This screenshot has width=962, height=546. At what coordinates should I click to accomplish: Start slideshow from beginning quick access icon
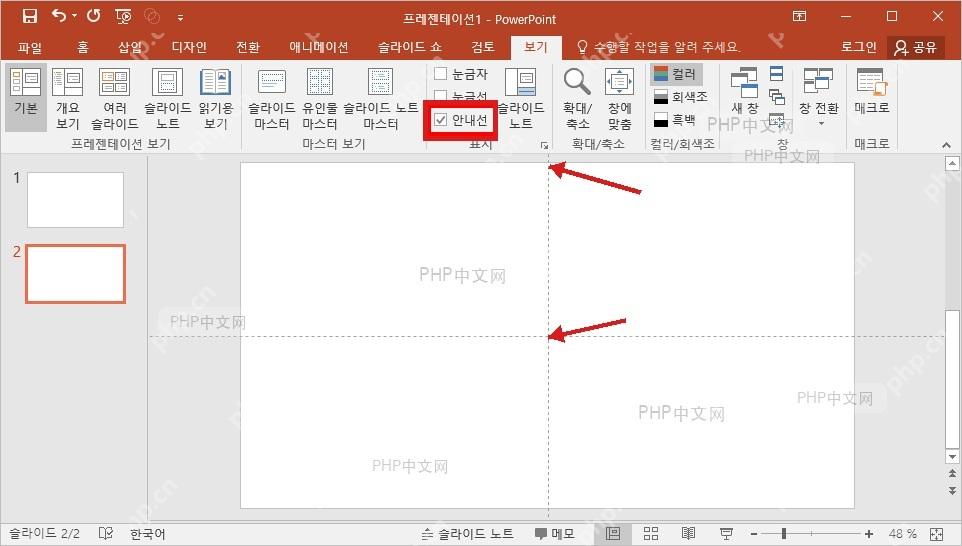[x=123, y=17]
